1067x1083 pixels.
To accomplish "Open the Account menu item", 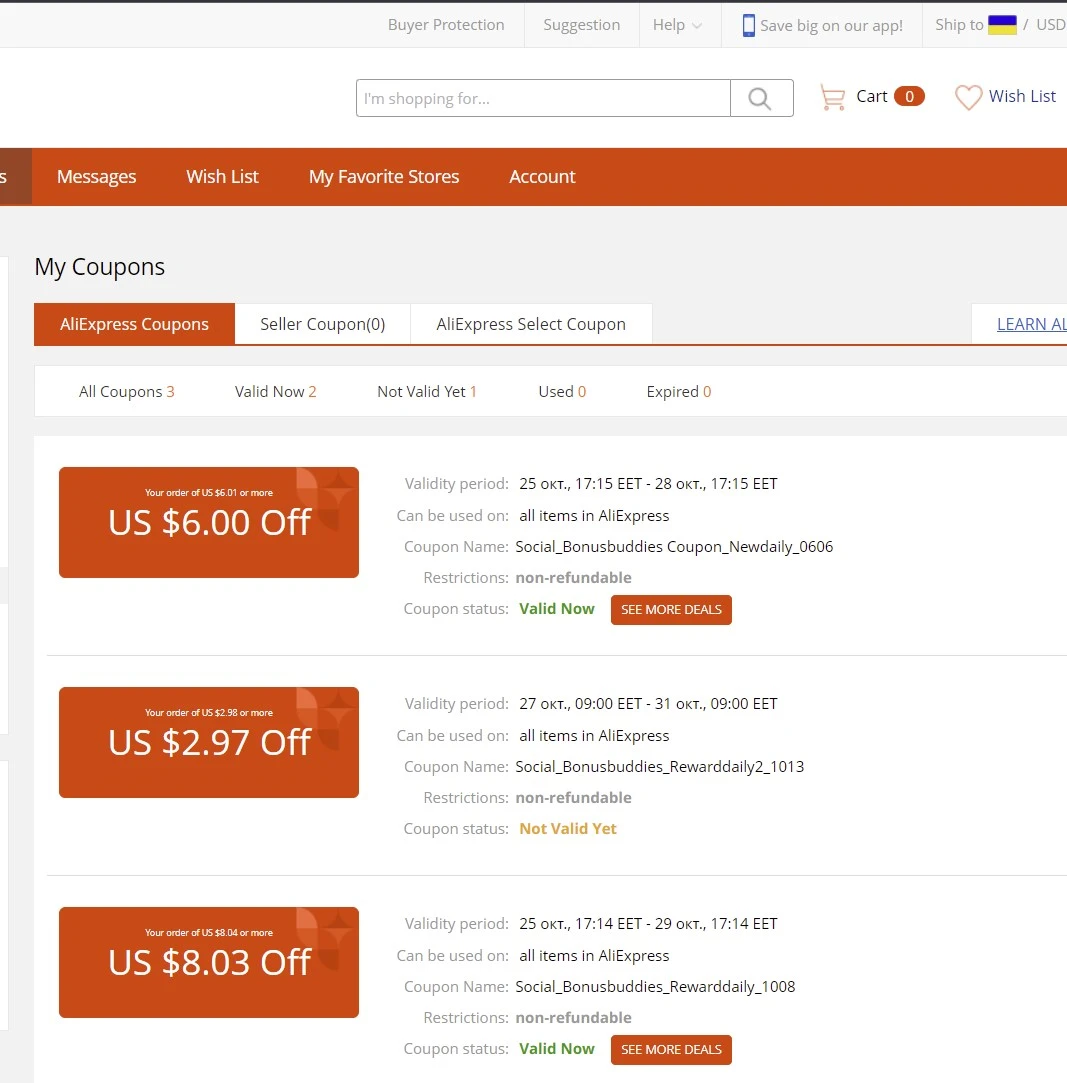I will click(x=542, y=177).
